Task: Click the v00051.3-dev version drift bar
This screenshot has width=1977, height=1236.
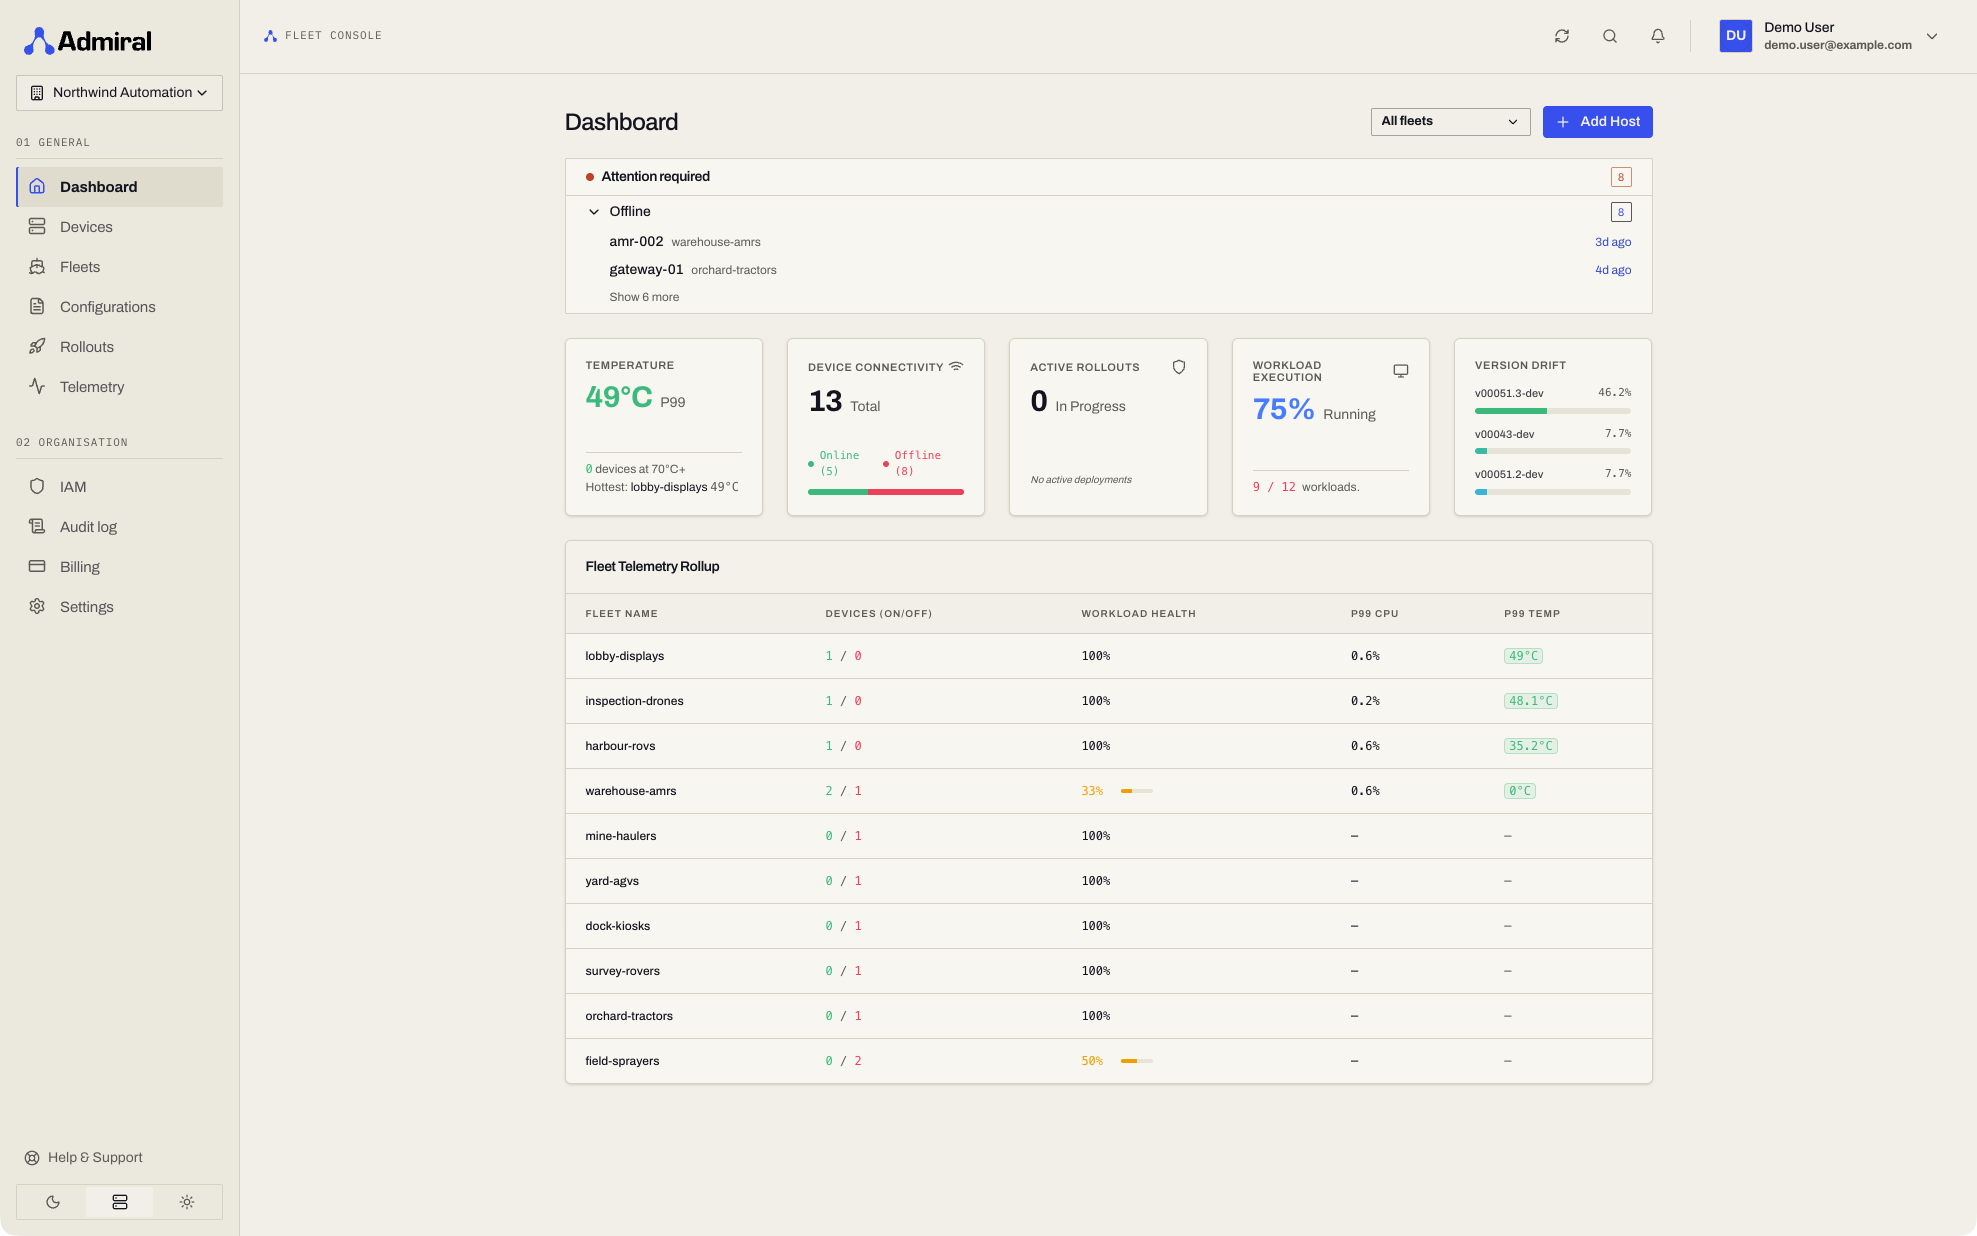Action: 1552,411
